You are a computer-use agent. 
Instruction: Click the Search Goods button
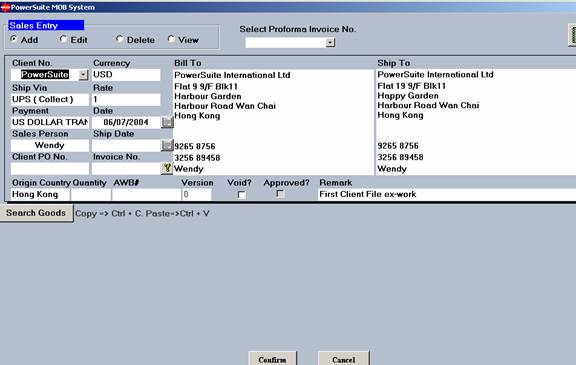(x=36, y=213)
